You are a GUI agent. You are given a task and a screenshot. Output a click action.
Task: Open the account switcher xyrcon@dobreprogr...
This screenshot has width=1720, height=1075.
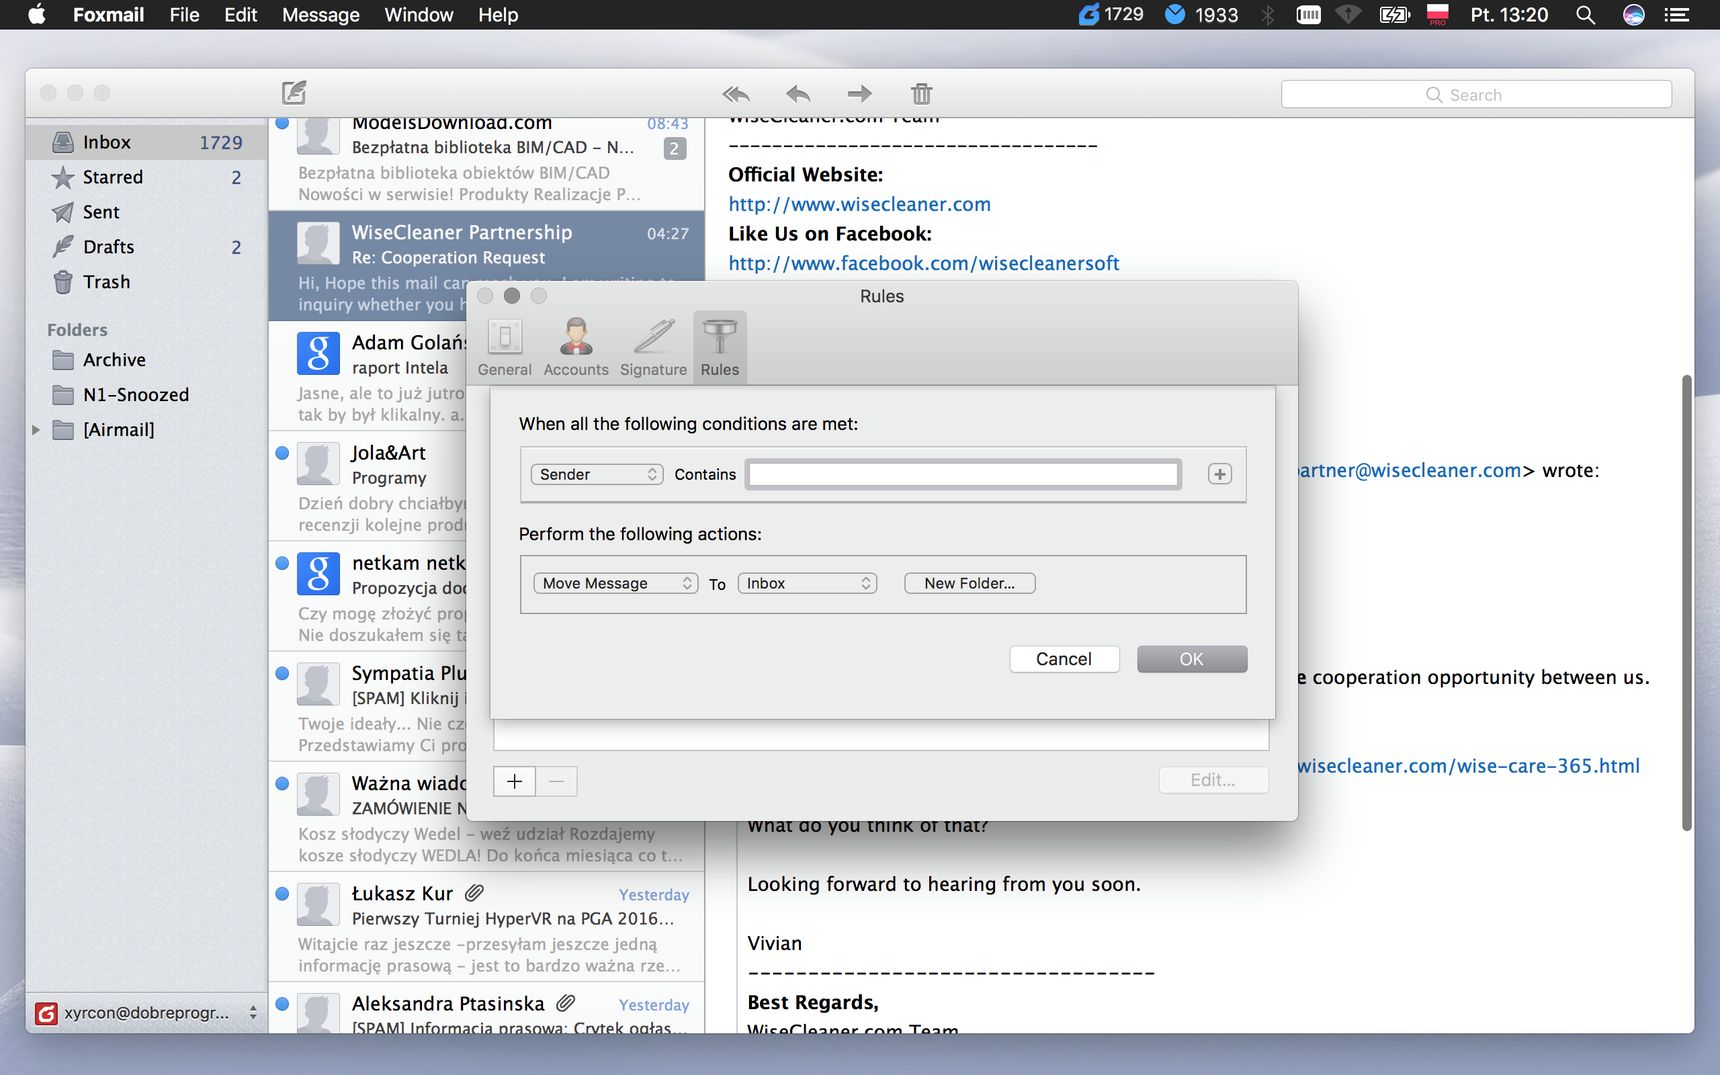click(147, 1012)
